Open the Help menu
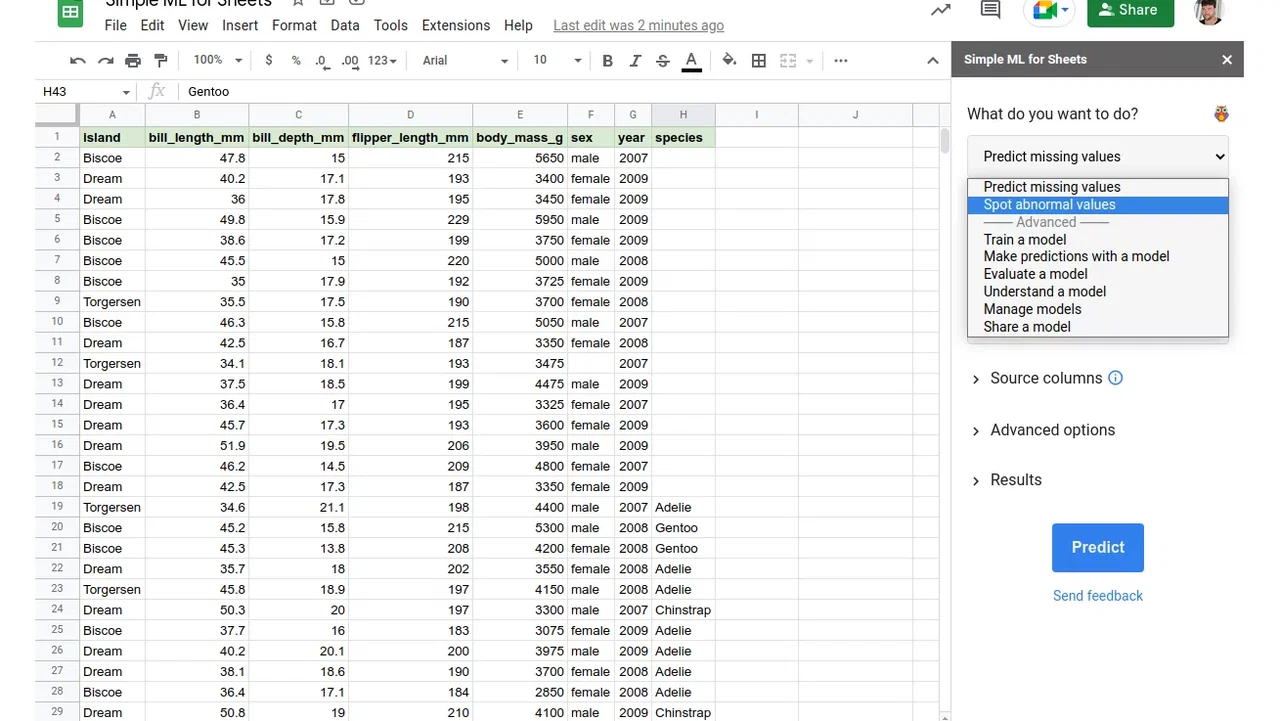This screenshot has width=1280, height=721. tap(518, 25)
